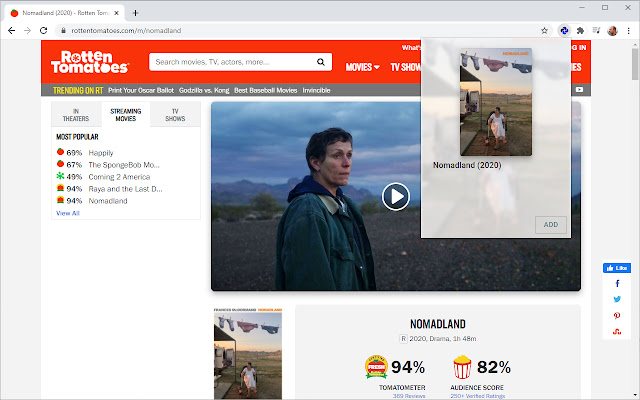Screen dimensions: 640x400
Task: Open Best Baseball Movies link
Action: click(266, 90)
